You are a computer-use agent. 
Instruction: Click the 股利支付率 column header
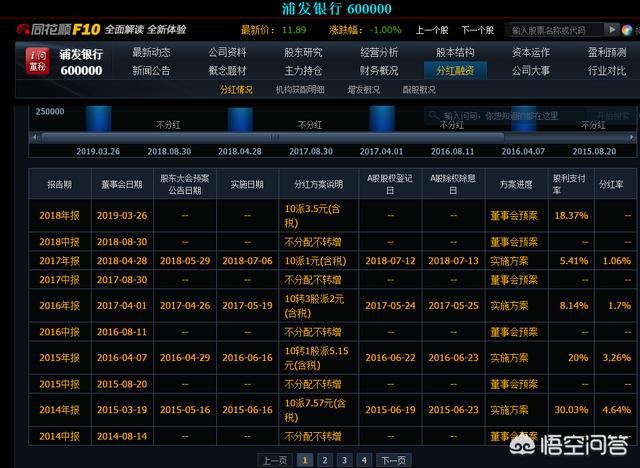click(x=569, y=184)
